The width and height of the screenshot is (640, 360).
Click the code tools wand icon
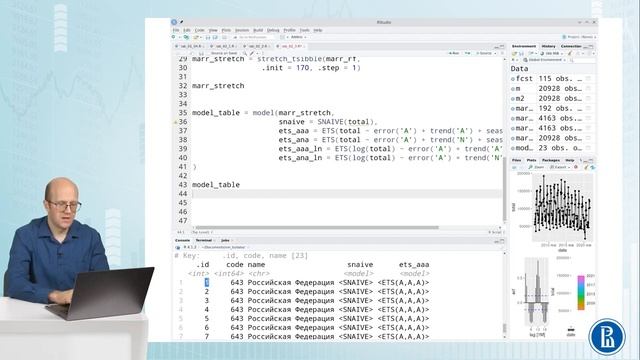(x=253, y=53)
